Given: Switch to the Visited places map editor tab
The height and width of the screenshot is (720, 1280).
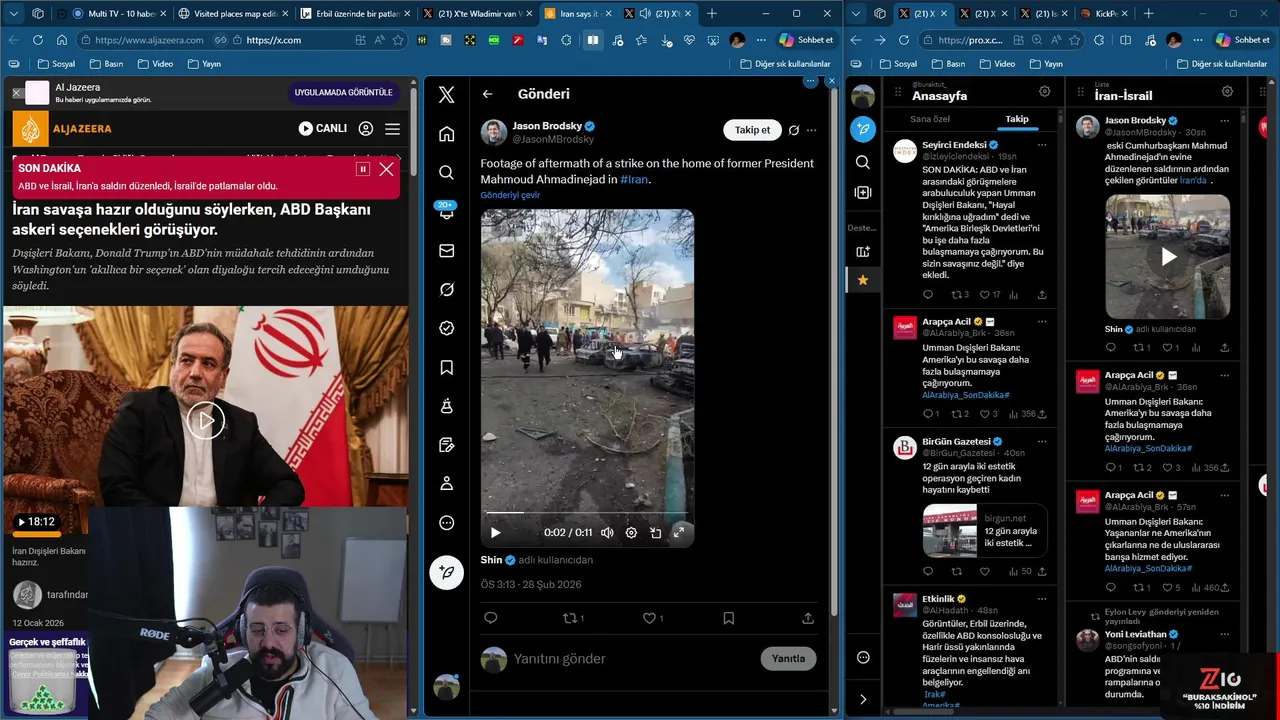Looking at the screenshot, I should point(232,14).
